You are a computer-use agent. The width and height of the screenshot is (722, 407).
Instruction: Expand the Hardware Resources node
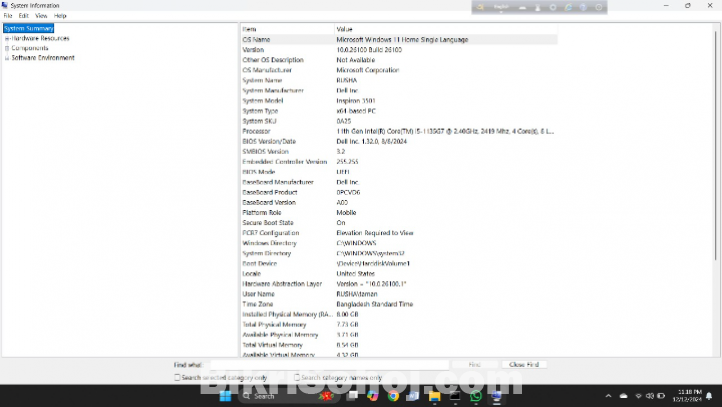pyautogui.click(x=7, y=39)
